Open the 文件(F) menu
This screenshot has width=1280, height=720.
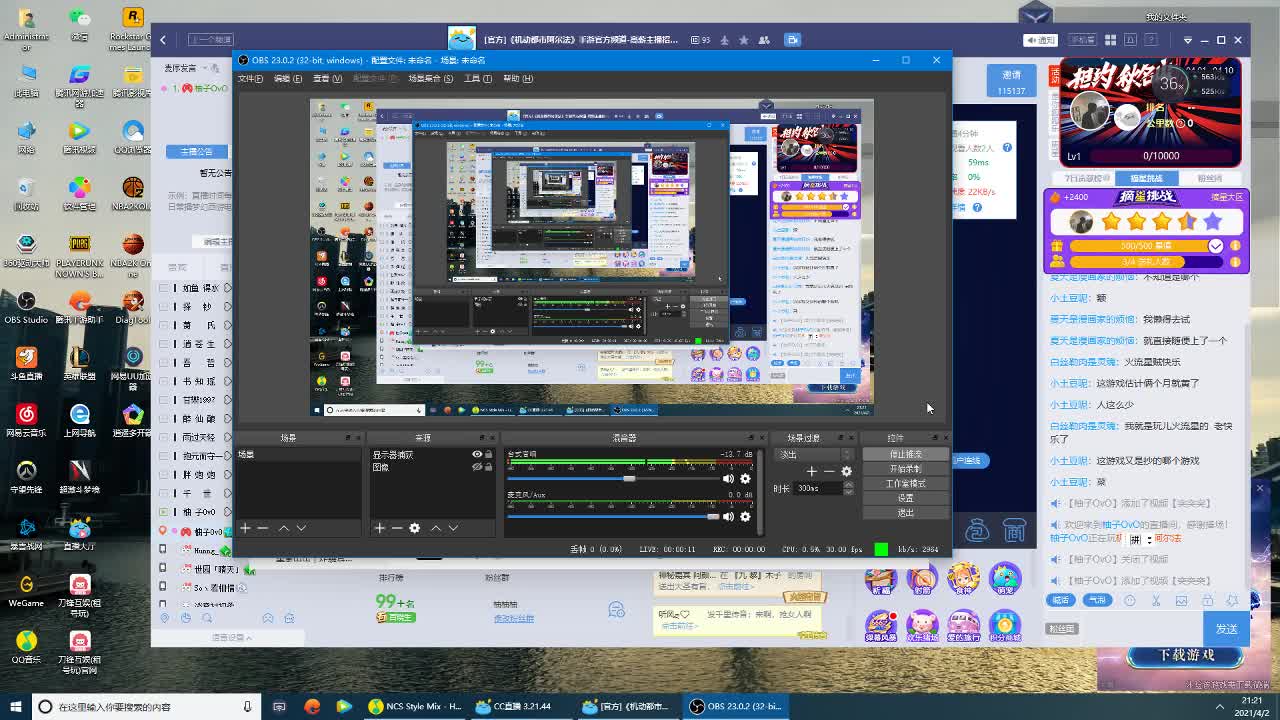[x=250, y=78]
